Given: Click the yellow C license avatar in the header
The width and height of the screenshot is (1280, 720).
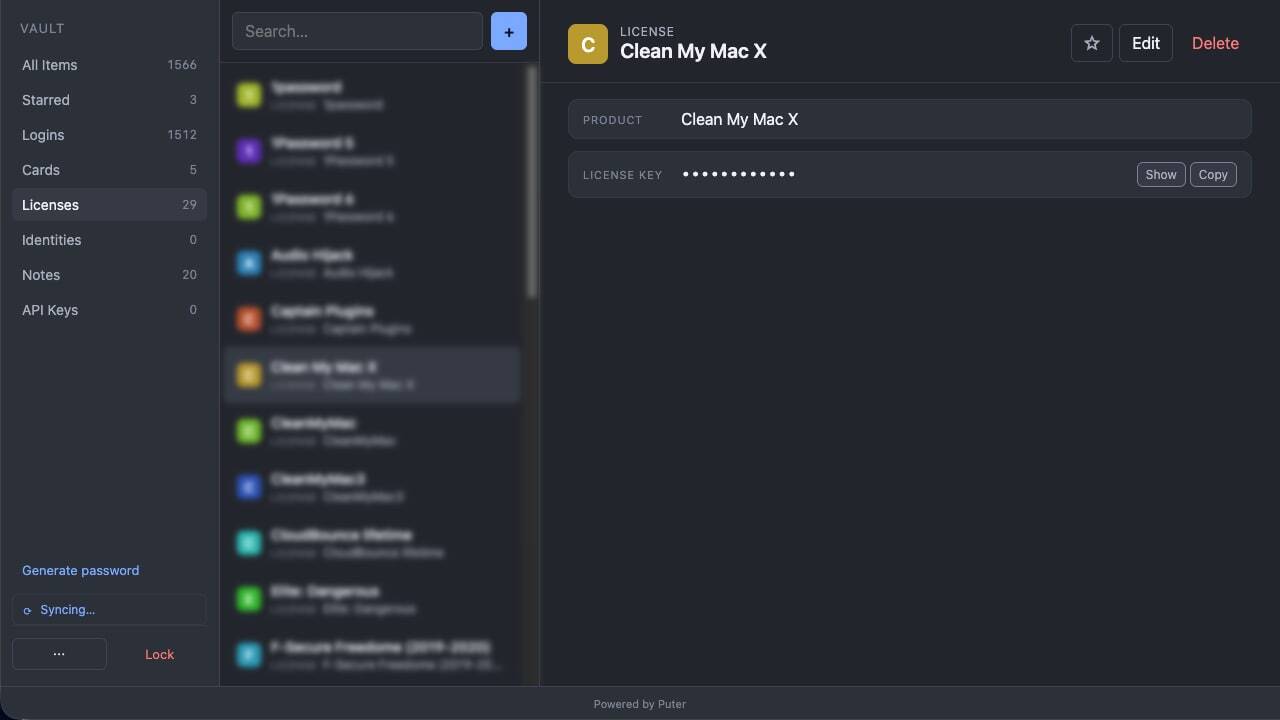Looking at the screenshot, I should [588, 44].
